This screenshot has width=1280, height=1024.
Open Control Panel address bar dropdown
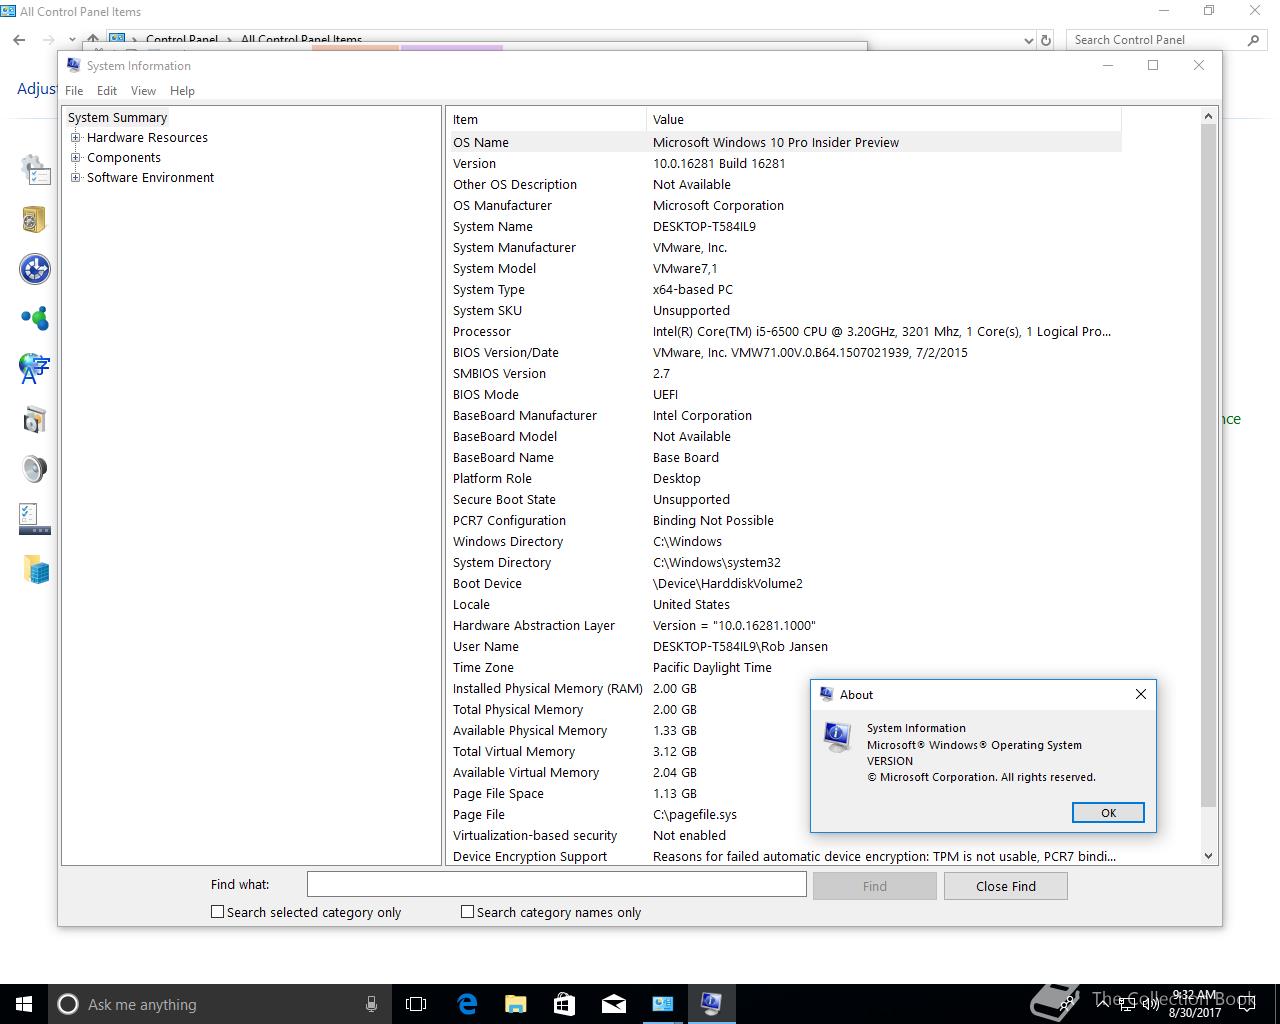(1029, 40)
